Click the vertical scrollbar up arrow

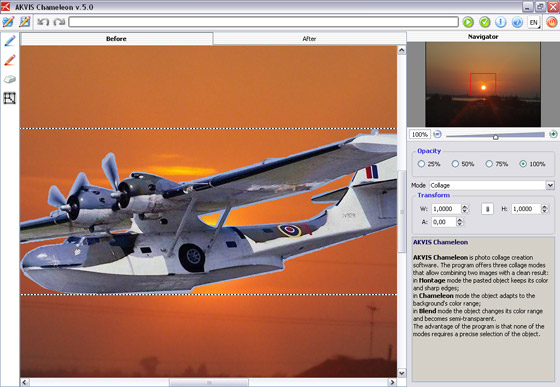pos(401,50)
